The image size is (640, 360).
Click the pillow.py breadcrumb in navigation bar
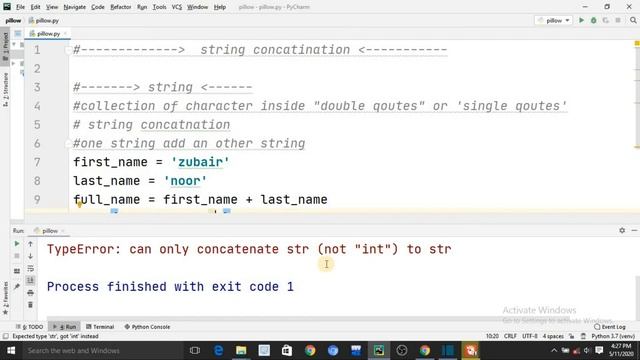point(44,20)
